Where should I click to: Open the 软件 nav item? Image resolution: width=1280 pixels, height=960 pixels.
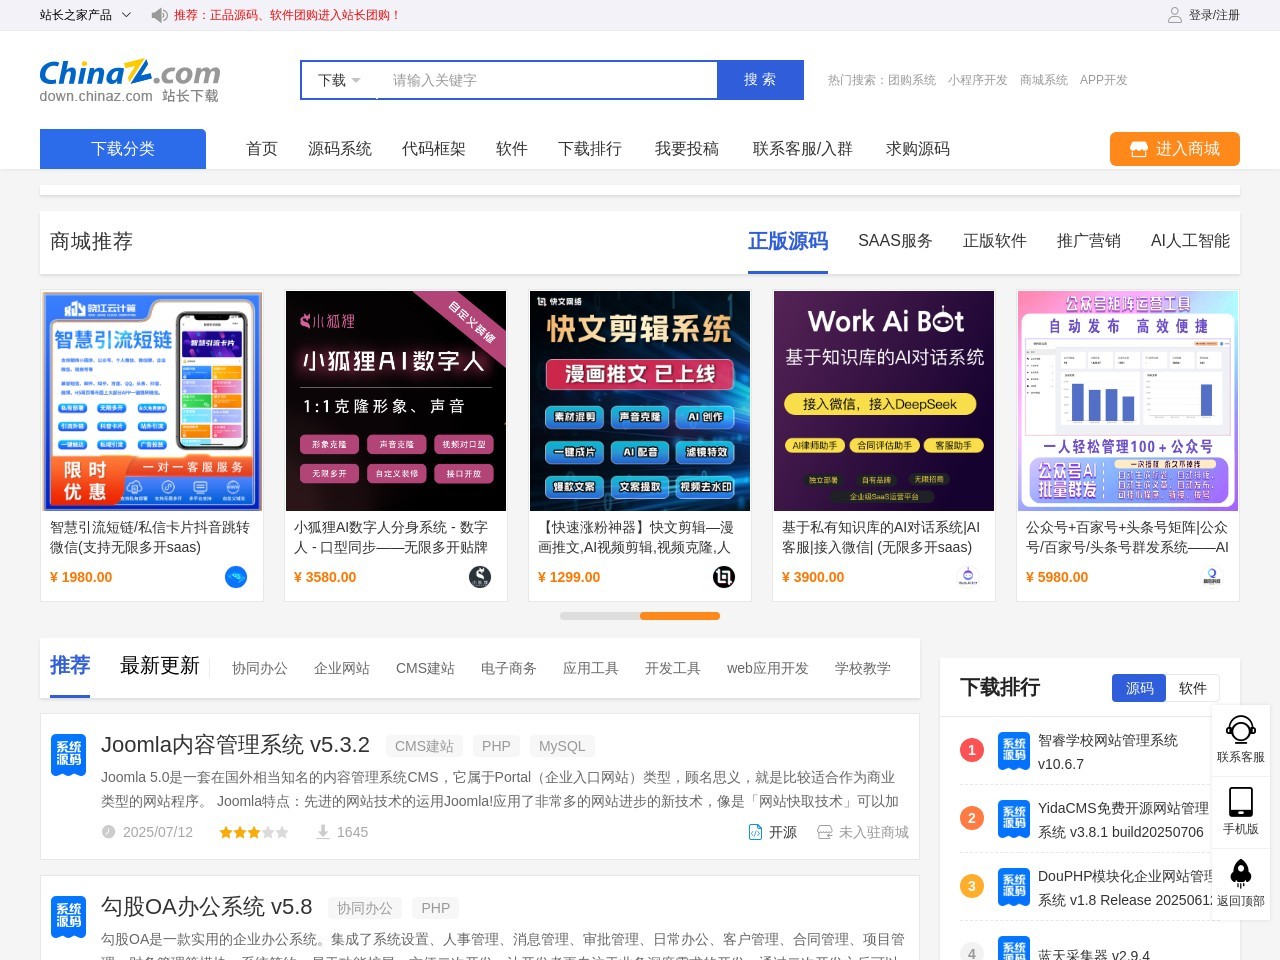512,149
